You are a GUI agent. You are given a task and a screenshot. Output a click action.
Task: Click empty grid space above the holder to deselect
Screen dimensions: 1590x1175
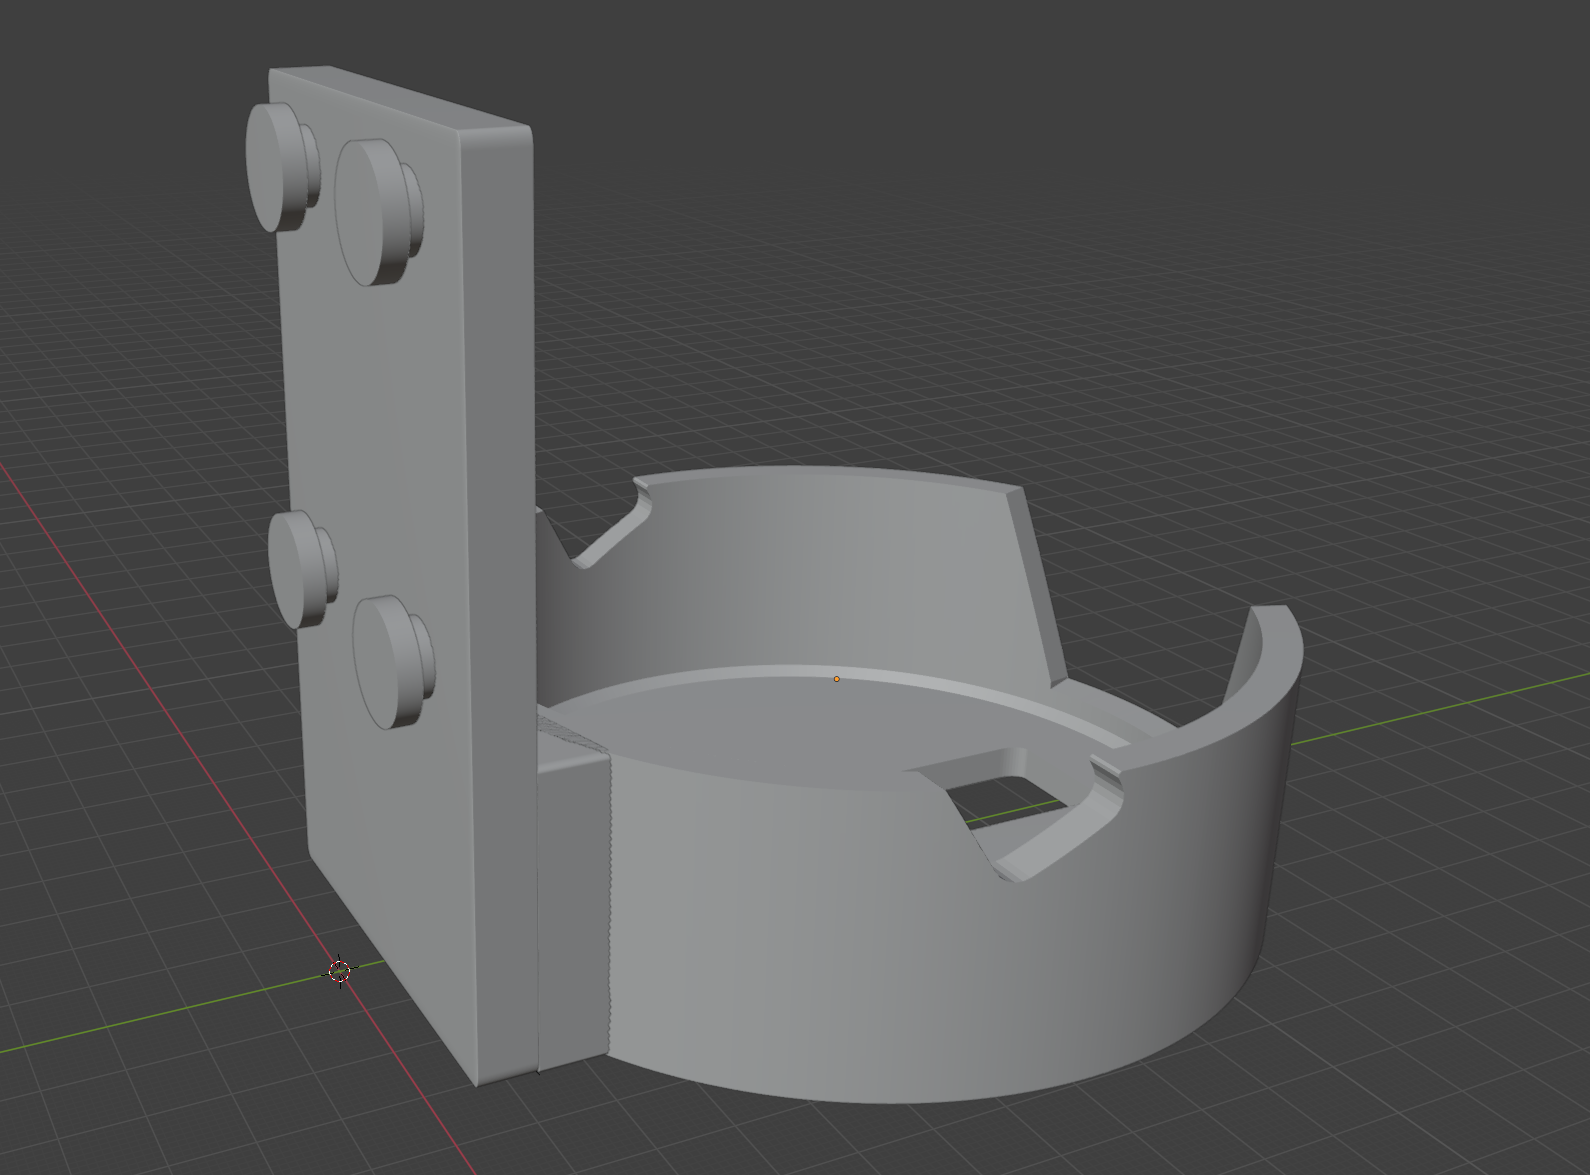tap(1000, 250)
